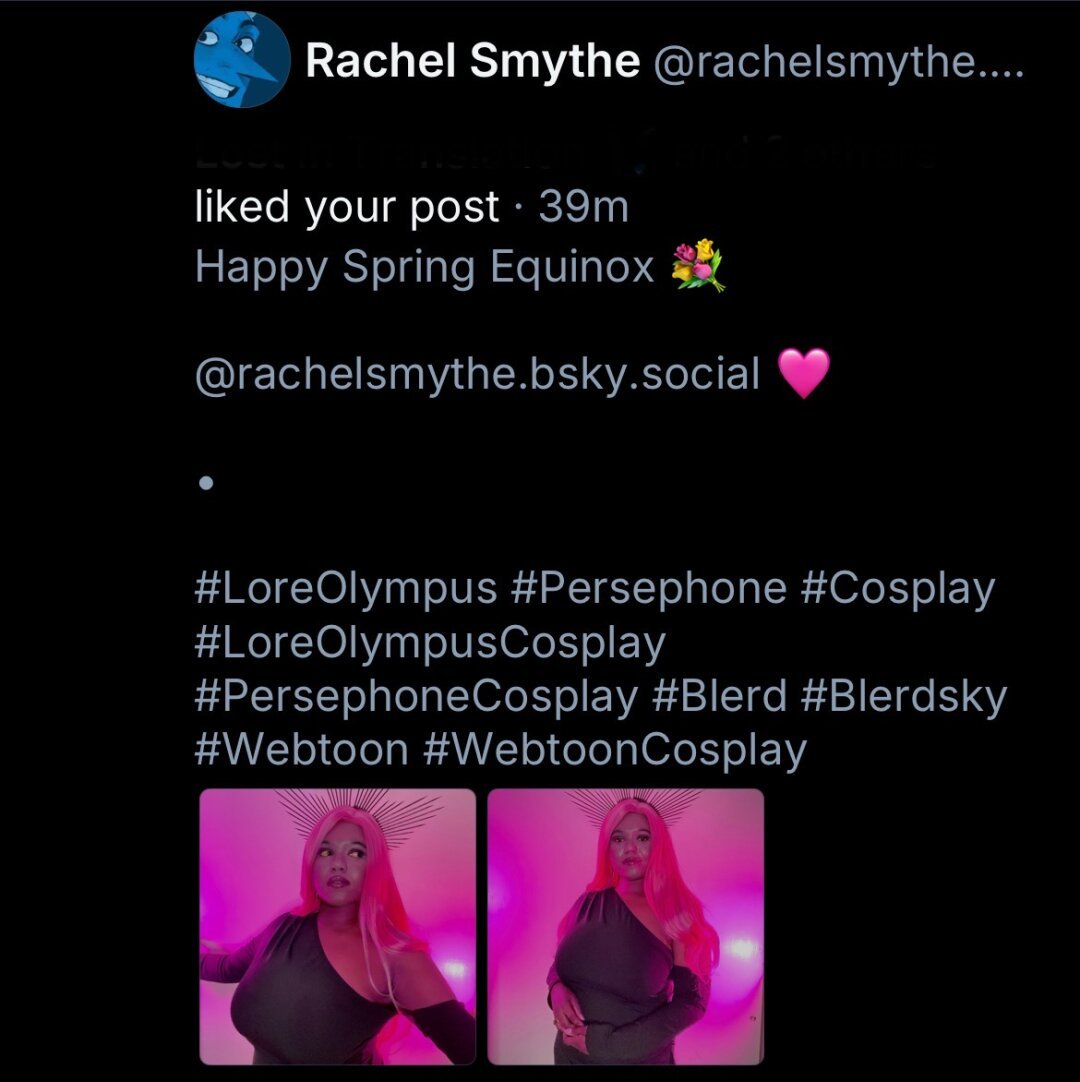The image size is (1080, 1082).
Task: Open the #Persephone hashtag
Action: tap(649, 589)
